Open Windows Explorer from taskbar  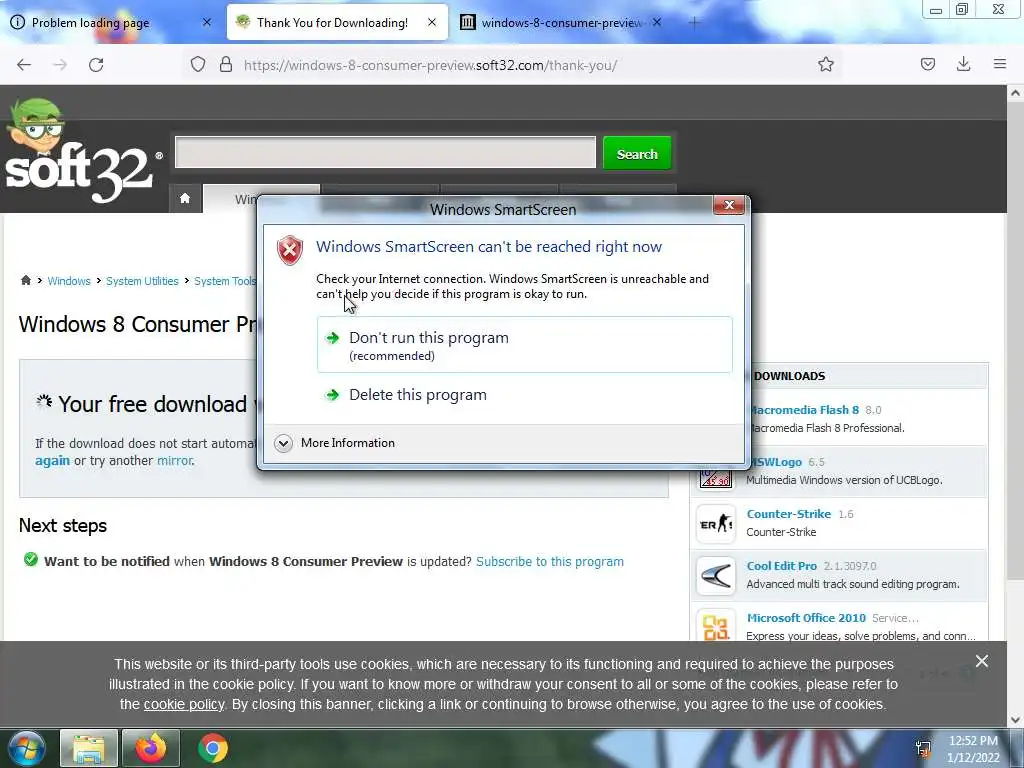(89, 748)
